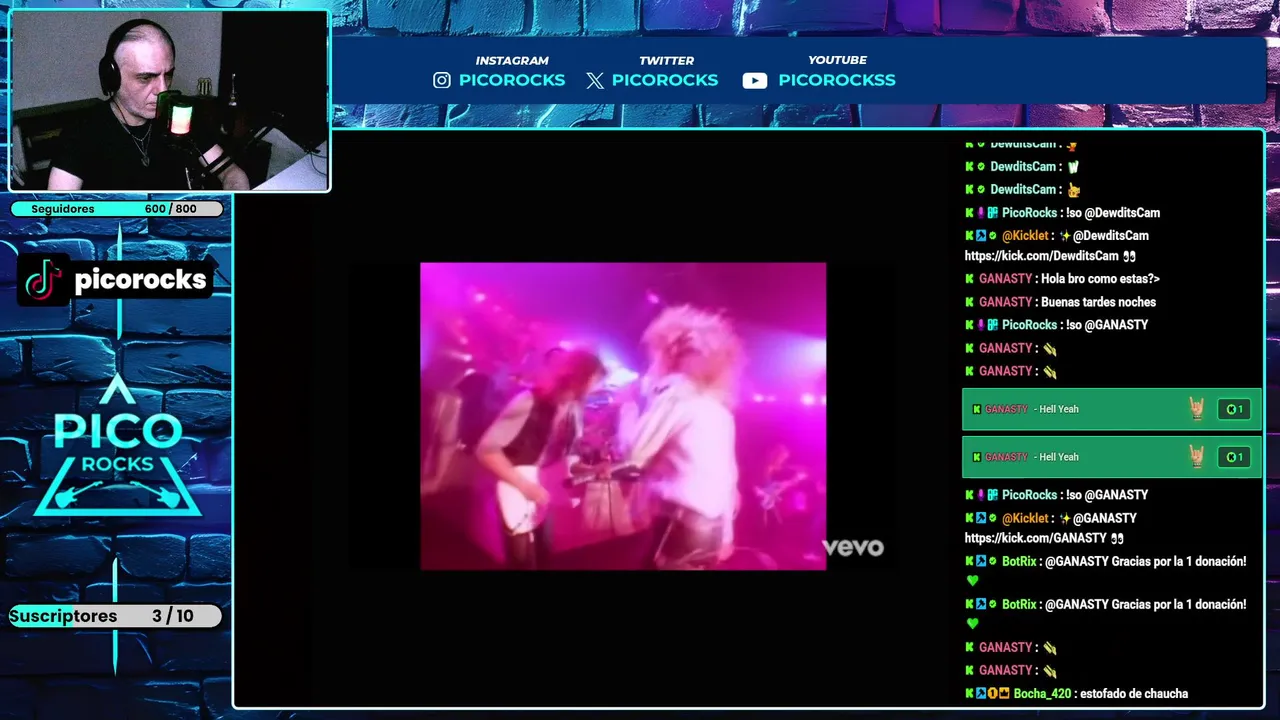The width and height of the screenshot is (1280, 720).
Task: Click the yellow number 1 badge beside Bocha_420
Action: [x=993, y=694]
